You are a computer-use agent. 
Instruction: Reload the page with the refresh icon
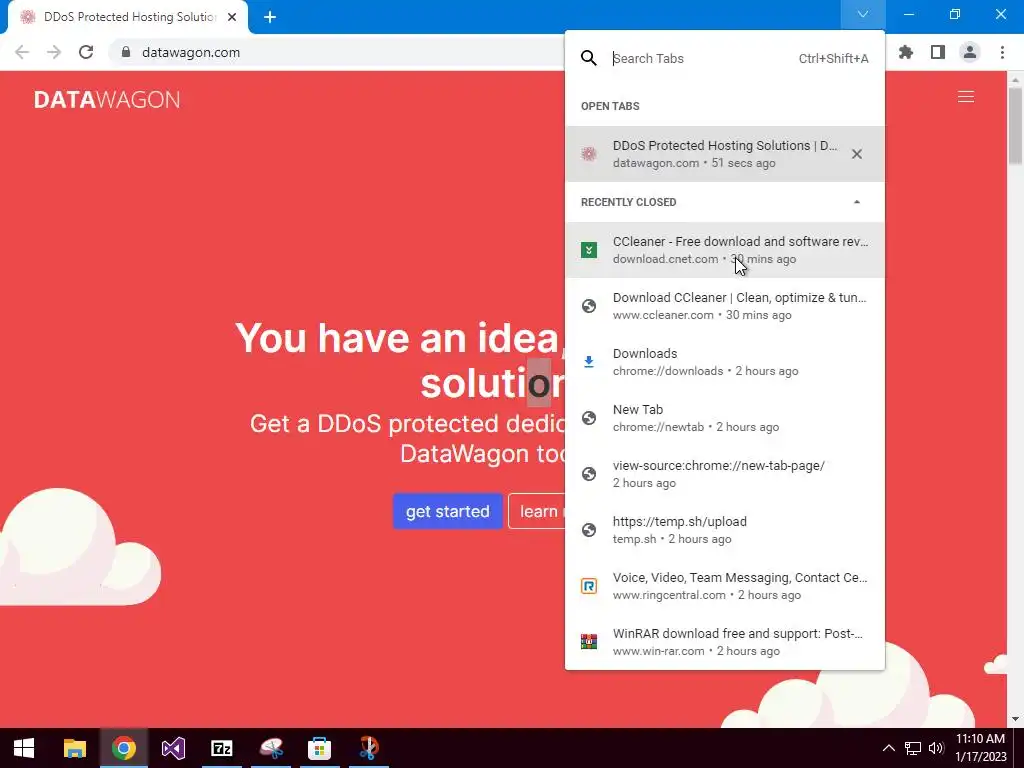[x=86, y=52]
